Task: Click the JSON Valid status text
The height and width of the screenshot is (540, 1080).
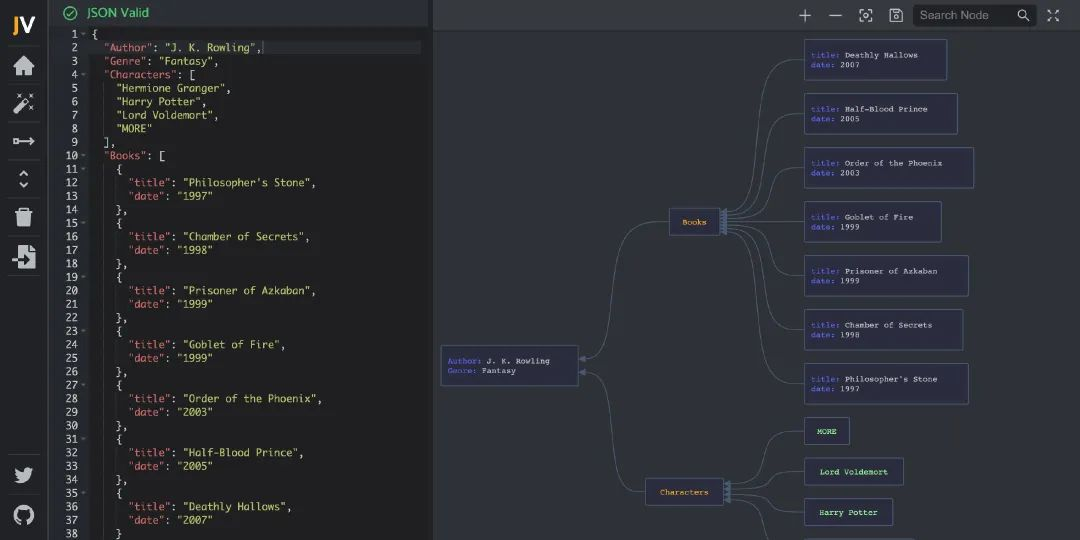Action: tap(118, 13)
